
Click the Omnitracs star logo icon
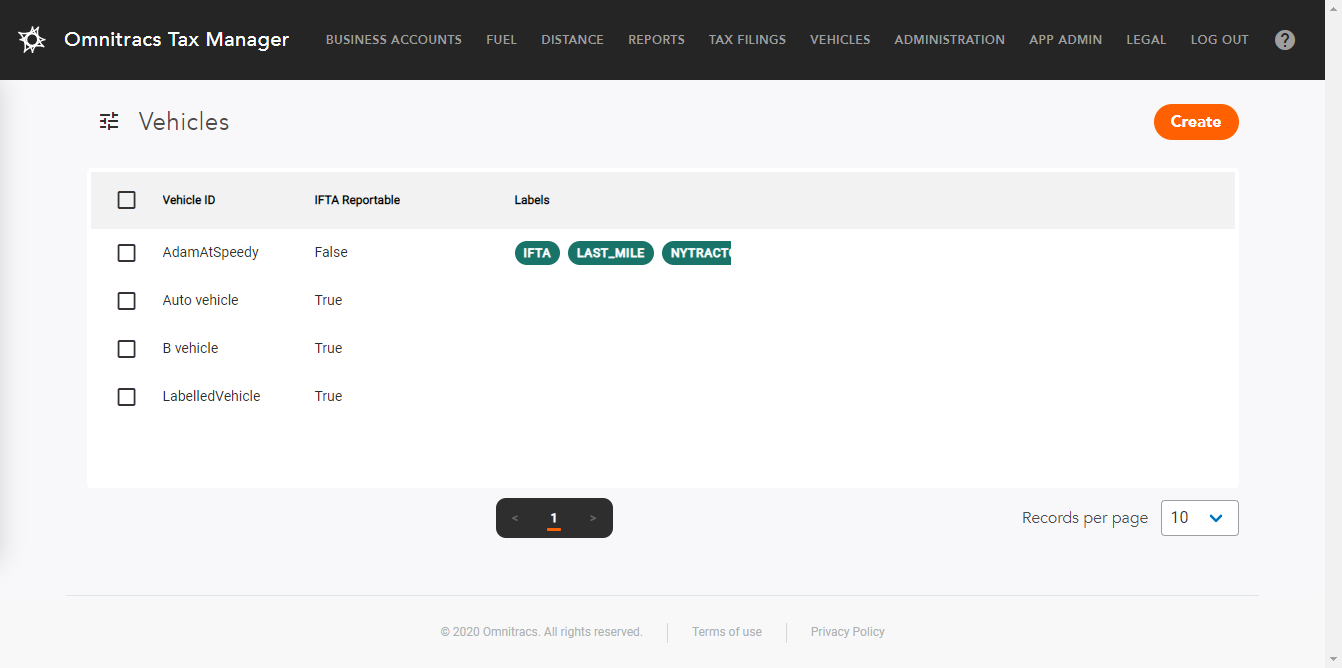click(32, 40)
